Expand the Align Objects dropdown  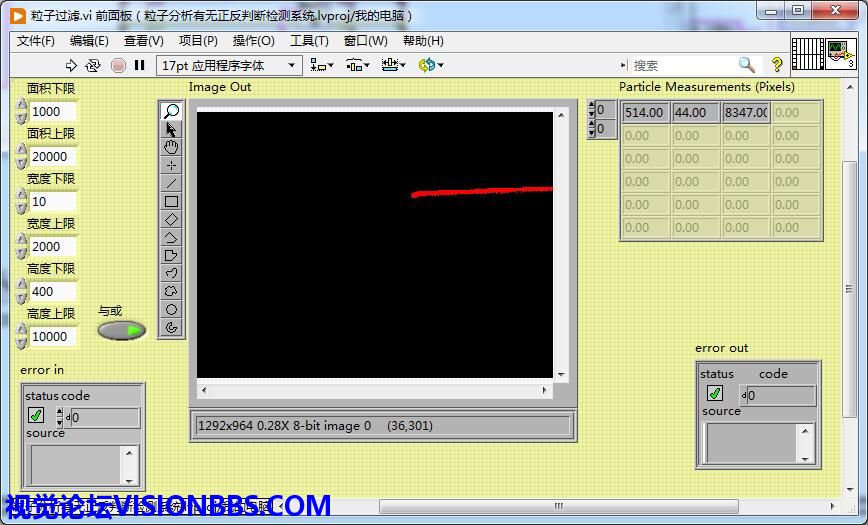pyautogui.click(x=322, y=65)
